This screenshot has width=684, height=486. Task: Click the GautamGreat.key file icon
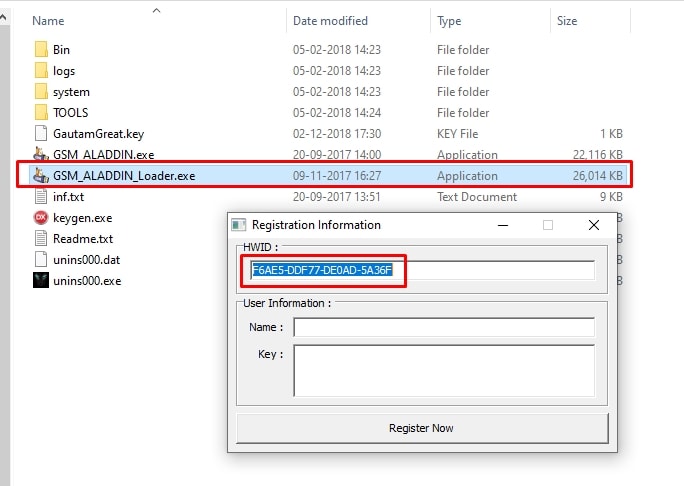coord(41,133)
